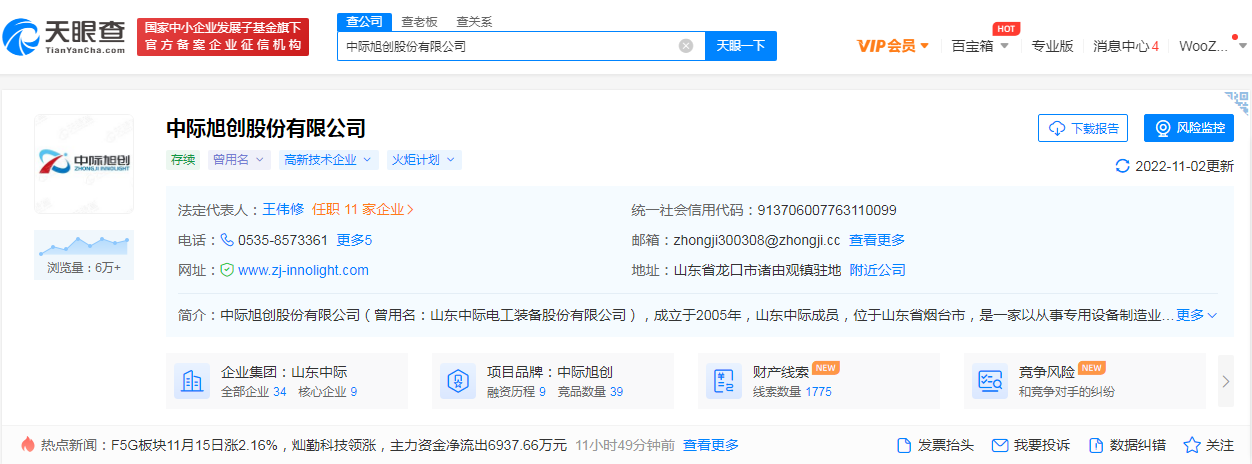Open 专业版 link

pos(1053,45)
